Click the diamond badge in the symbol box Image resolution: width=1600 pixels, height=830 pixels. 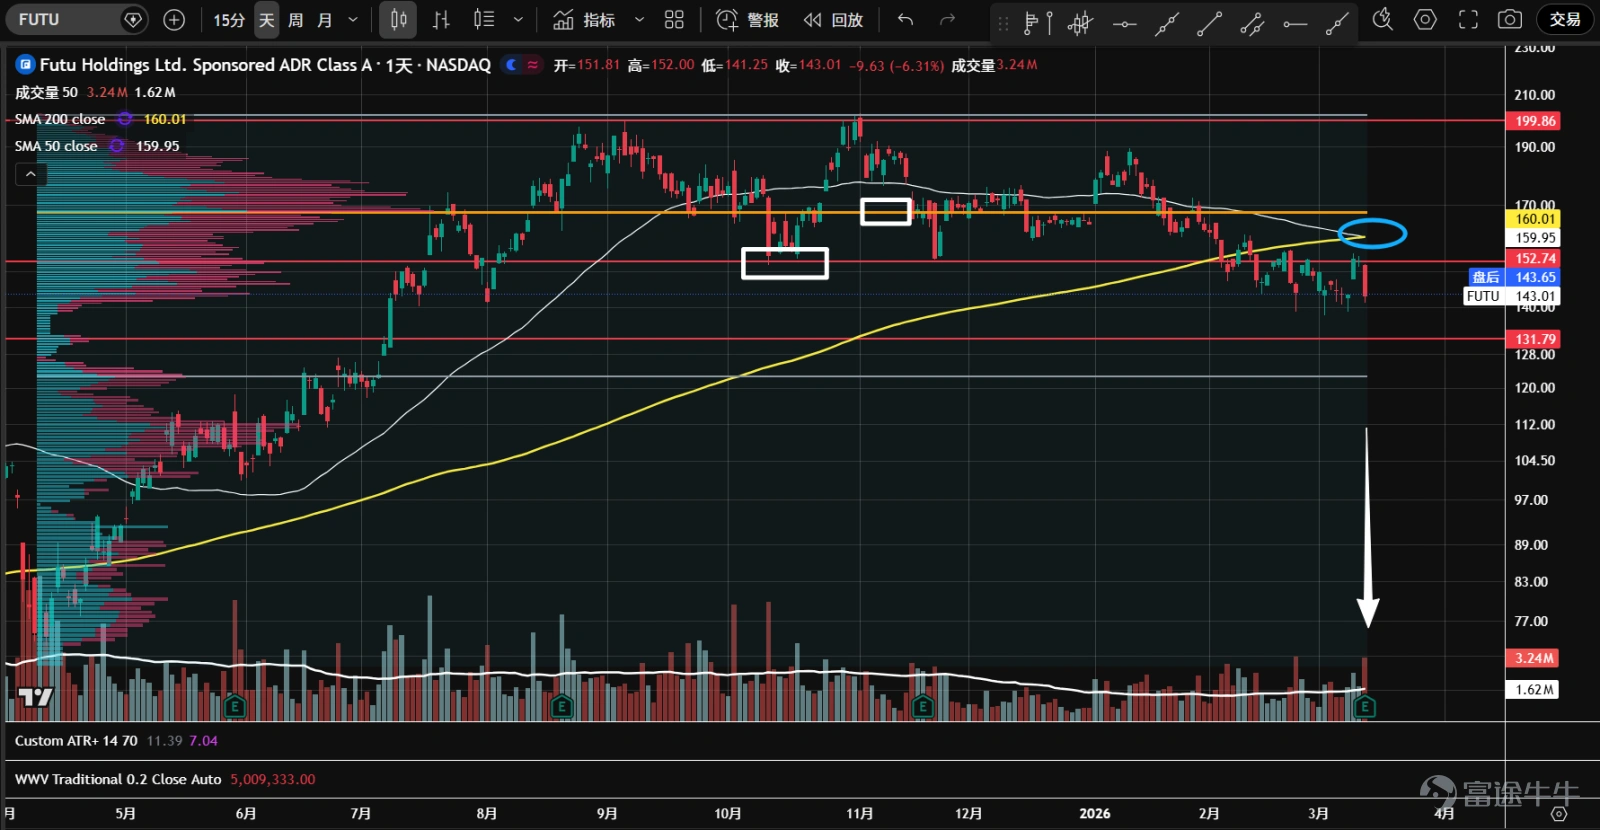[x=132, y=19]
